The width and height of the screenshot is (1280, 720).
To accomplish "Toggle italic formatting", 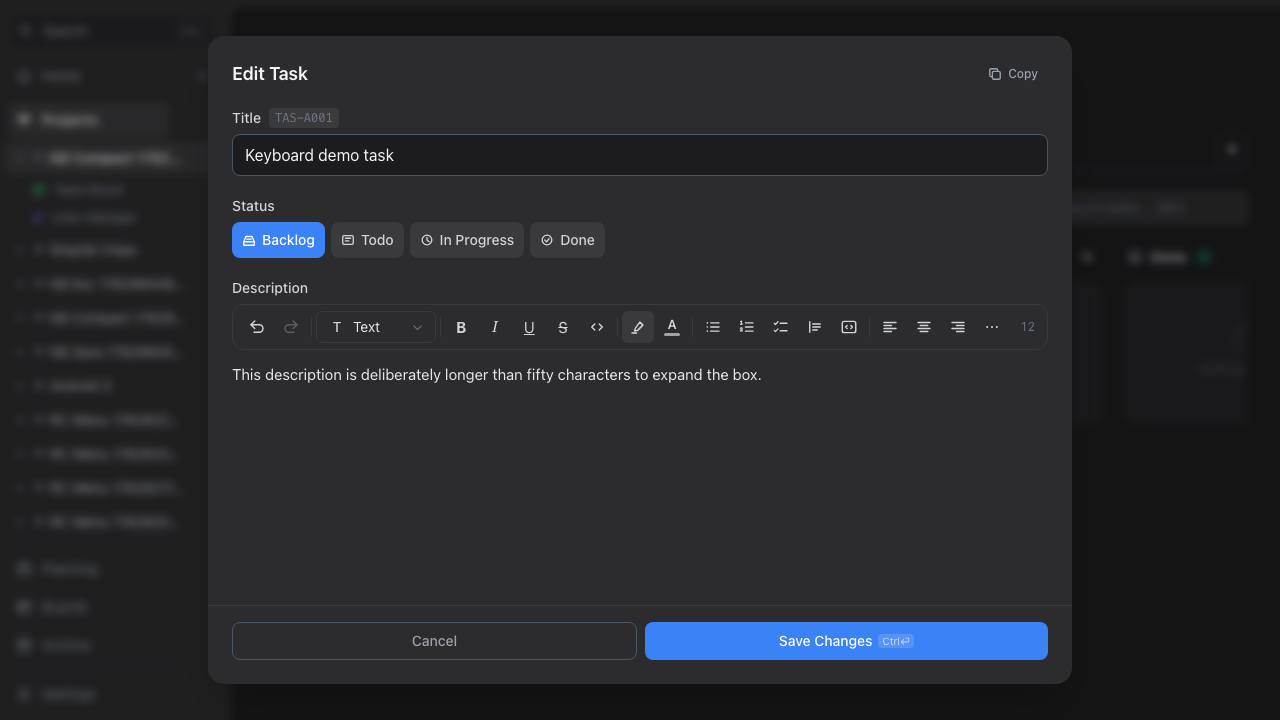I will pos(495,327).
